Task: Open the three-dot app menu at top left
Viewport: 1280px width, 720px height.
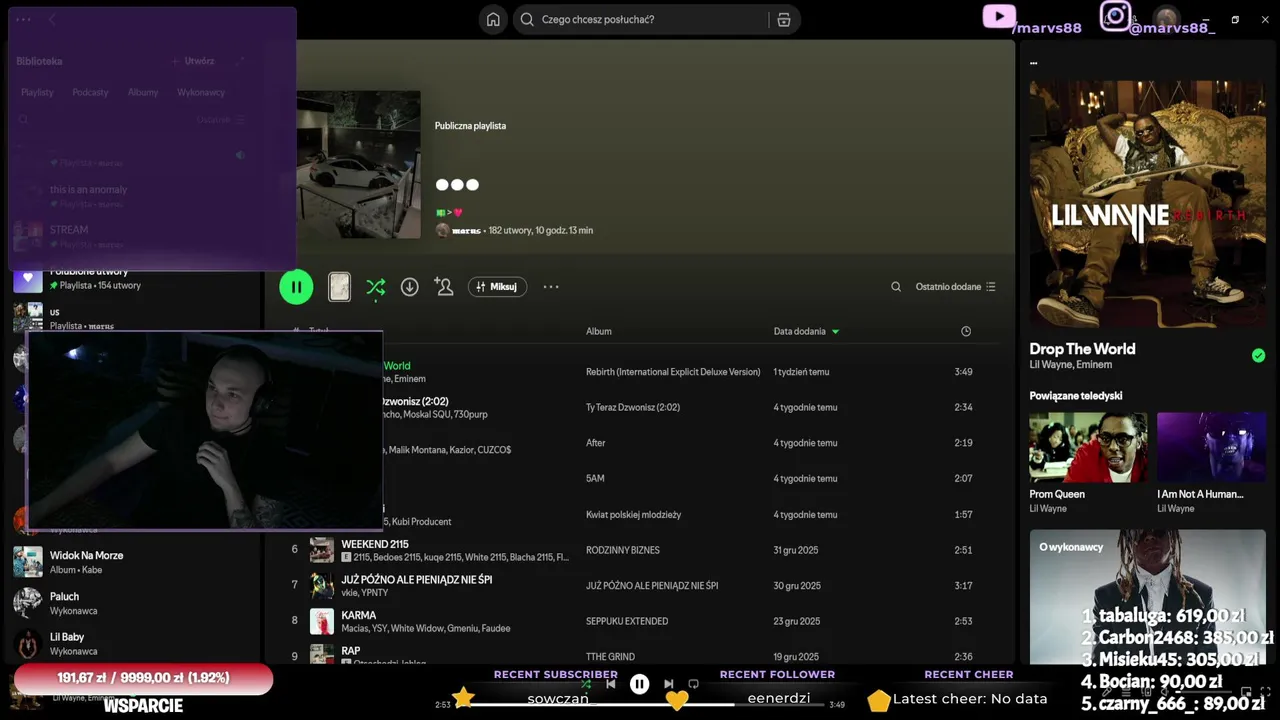Action: click(x=23, y=19)
